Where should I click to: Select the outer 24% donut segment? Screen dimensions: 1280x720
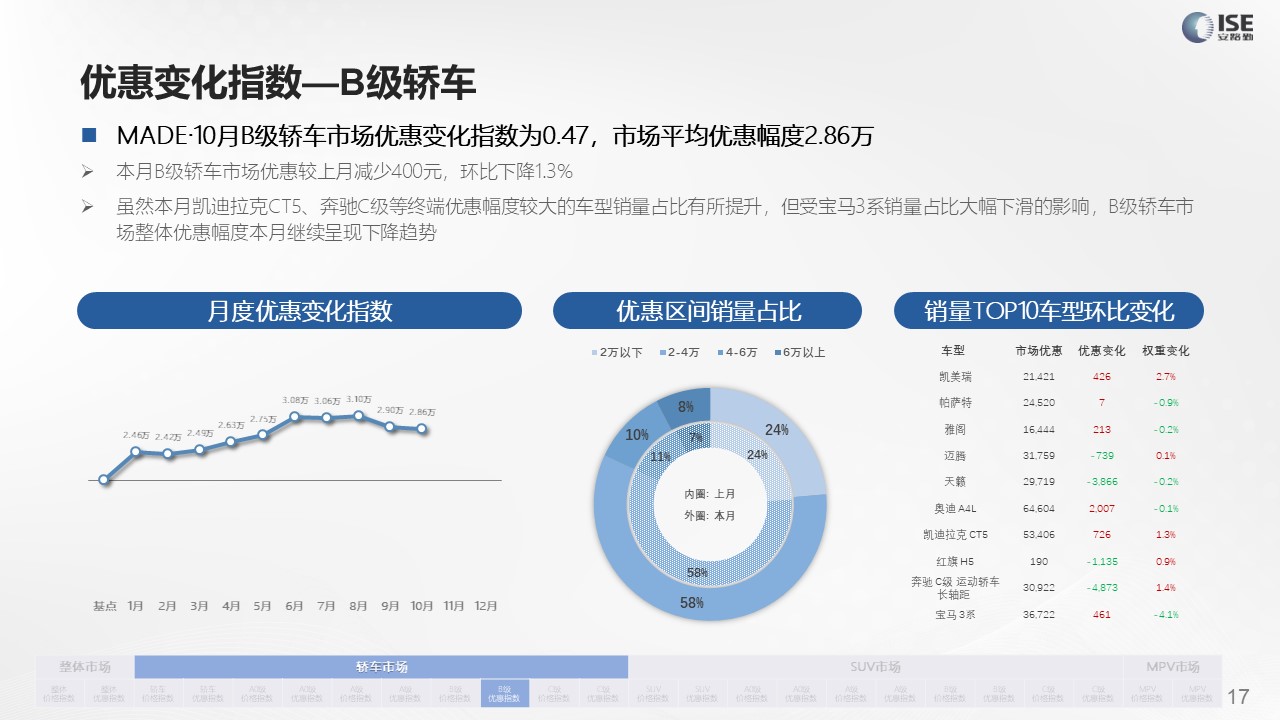point(778,430)
